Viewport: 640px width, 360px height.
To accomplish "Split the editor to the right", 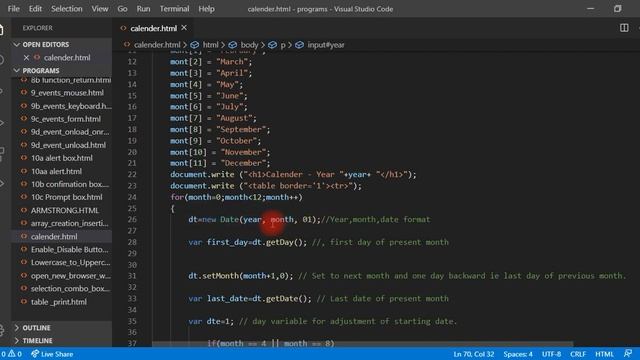I will pyautogui.click(x=624, y=28).
